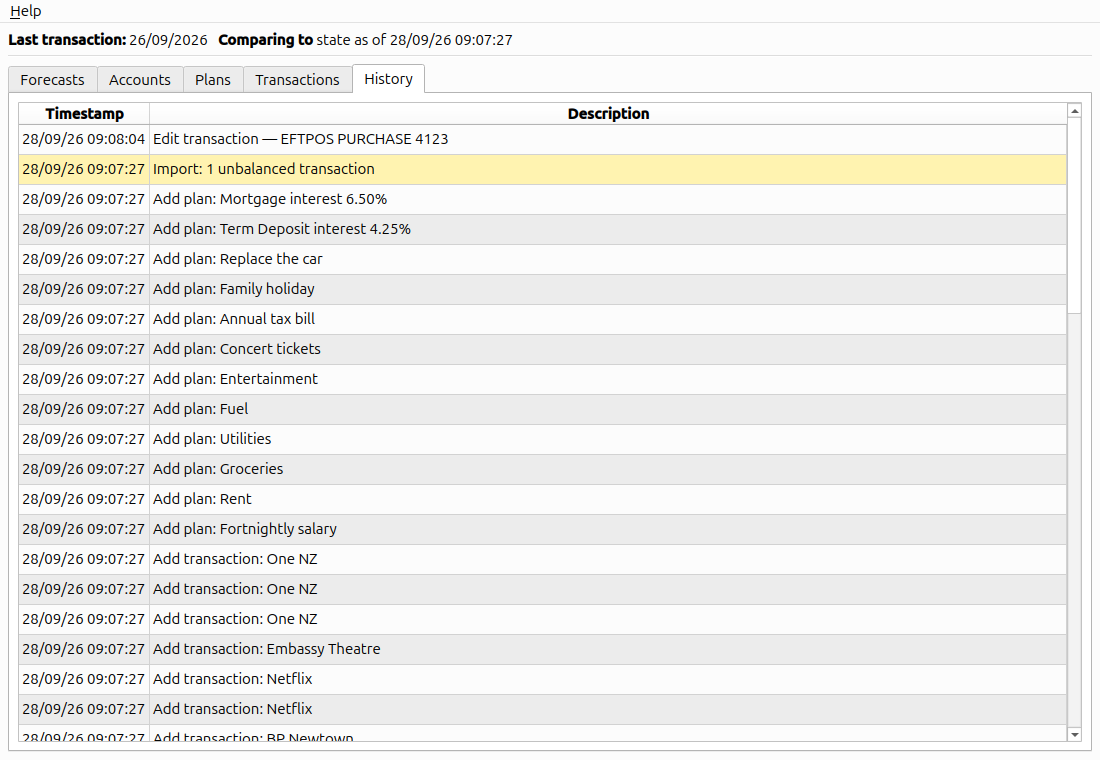Screen dimensions: 1100x760
Task: Select the History tab
Action: 388,79
